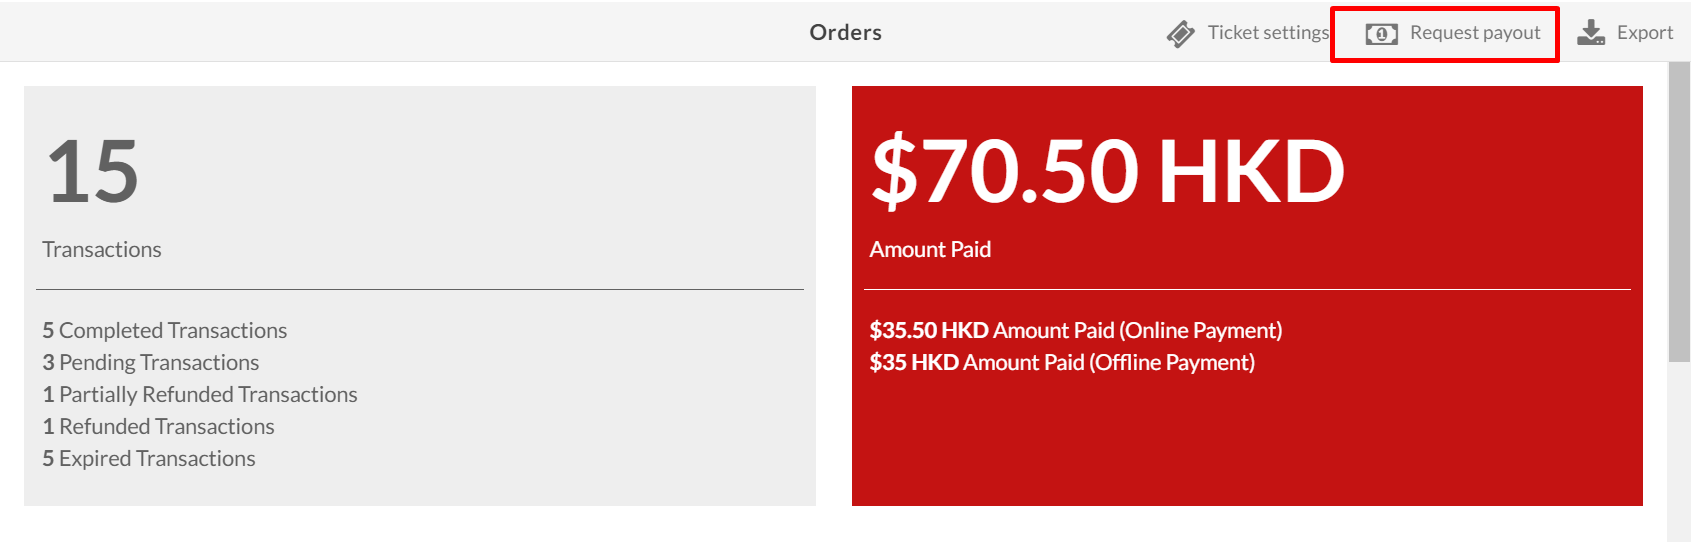The width and height of the screenshot is (1691, 542).
Task: Click the 15 Transactions count
Action: tap(93, 171)
